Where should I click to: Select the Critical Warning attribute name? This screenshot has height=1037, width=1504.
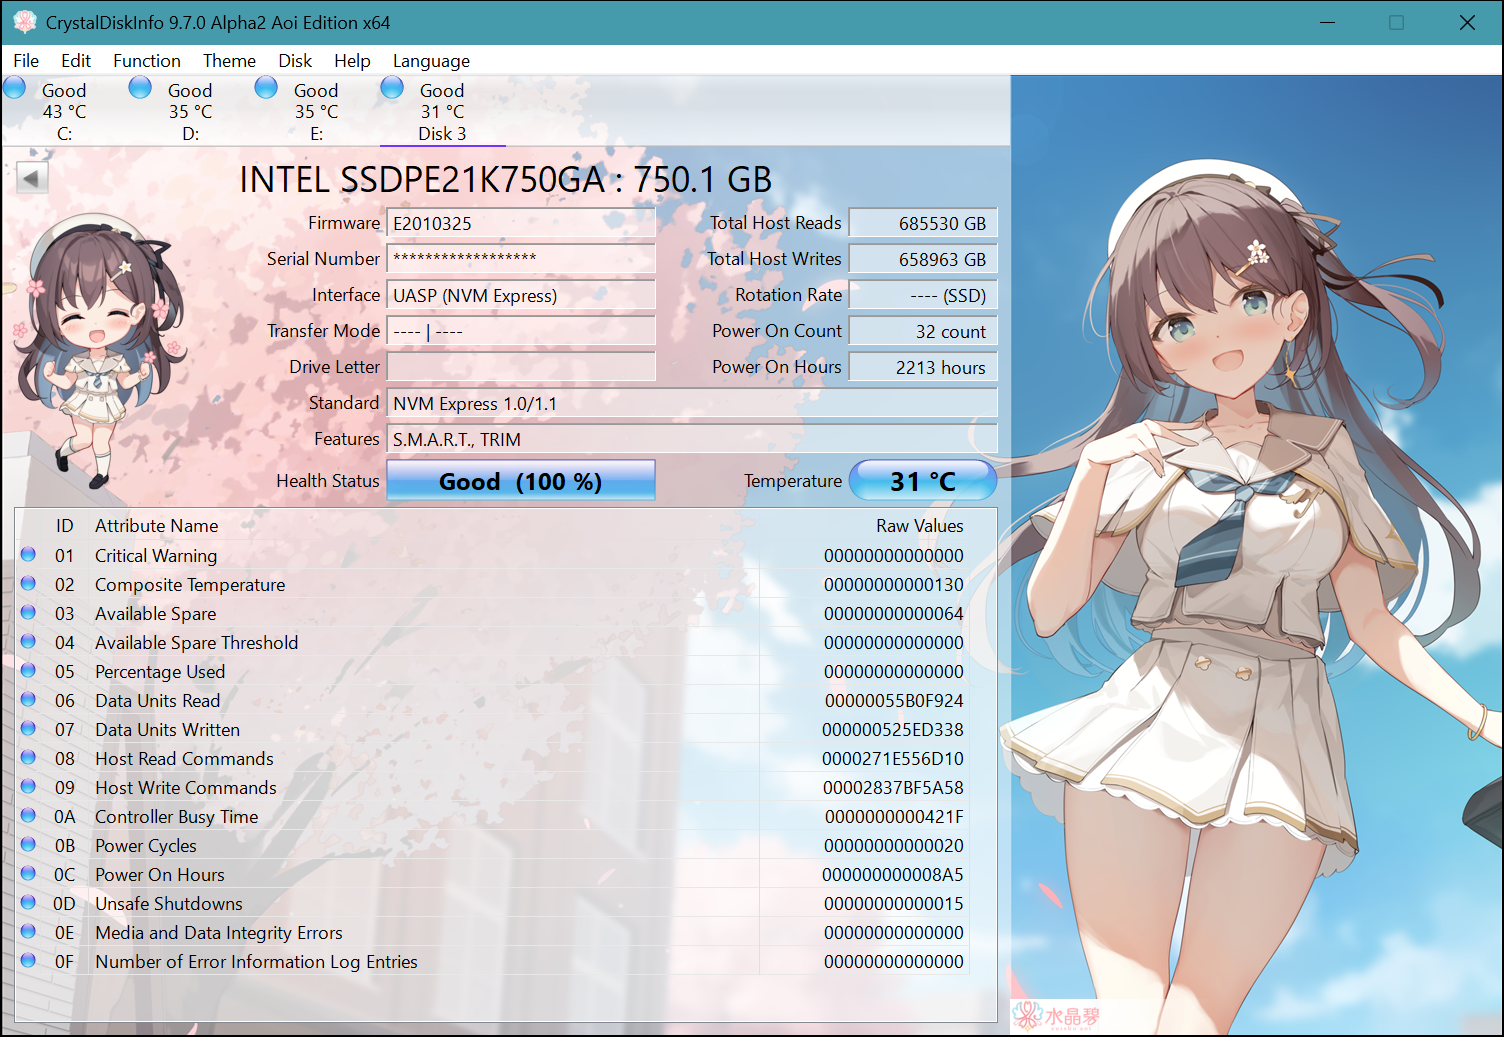point(155,555)
